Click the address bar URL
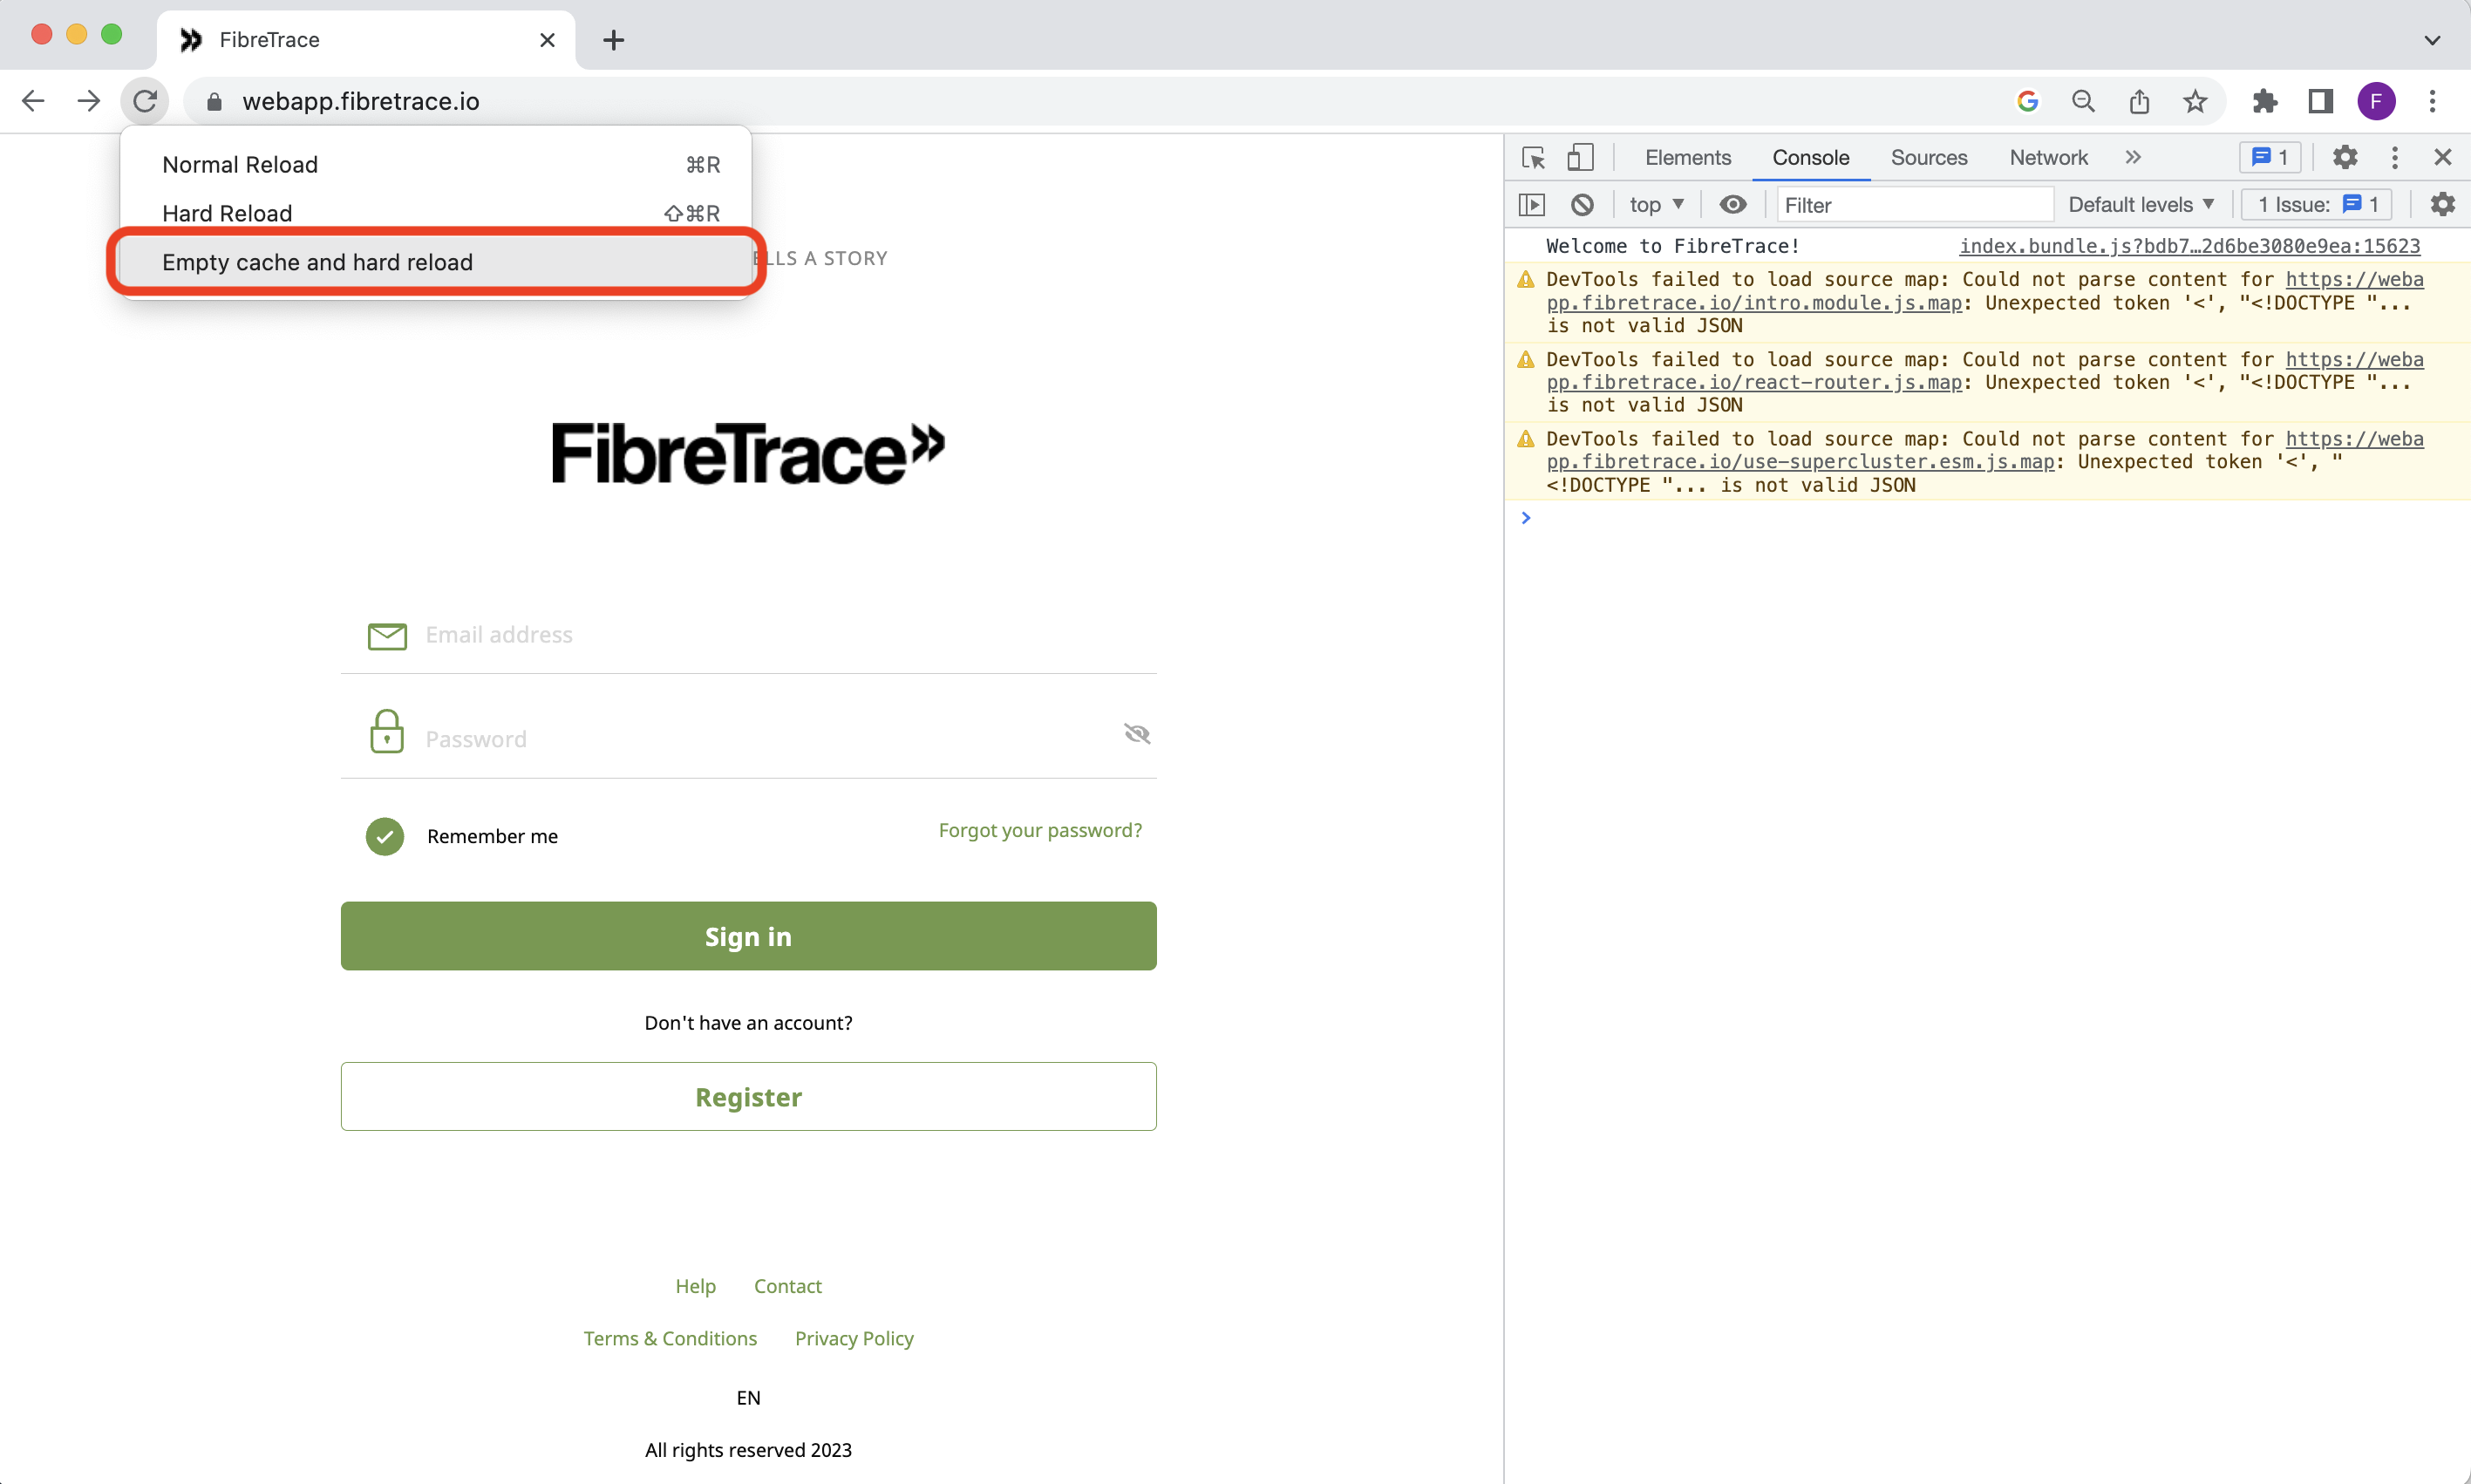Image resolution: width=2471 pixels, height=1484 pixels. [361, 101]
